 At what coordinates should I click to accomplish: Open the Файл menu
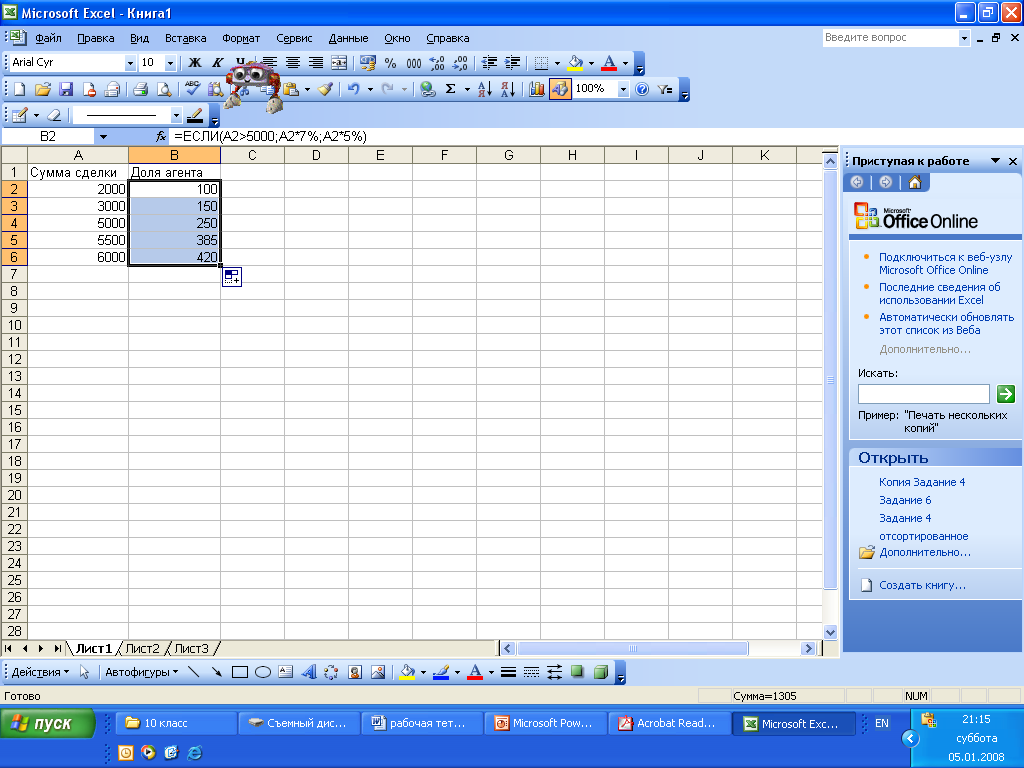[x=48, y=38]
